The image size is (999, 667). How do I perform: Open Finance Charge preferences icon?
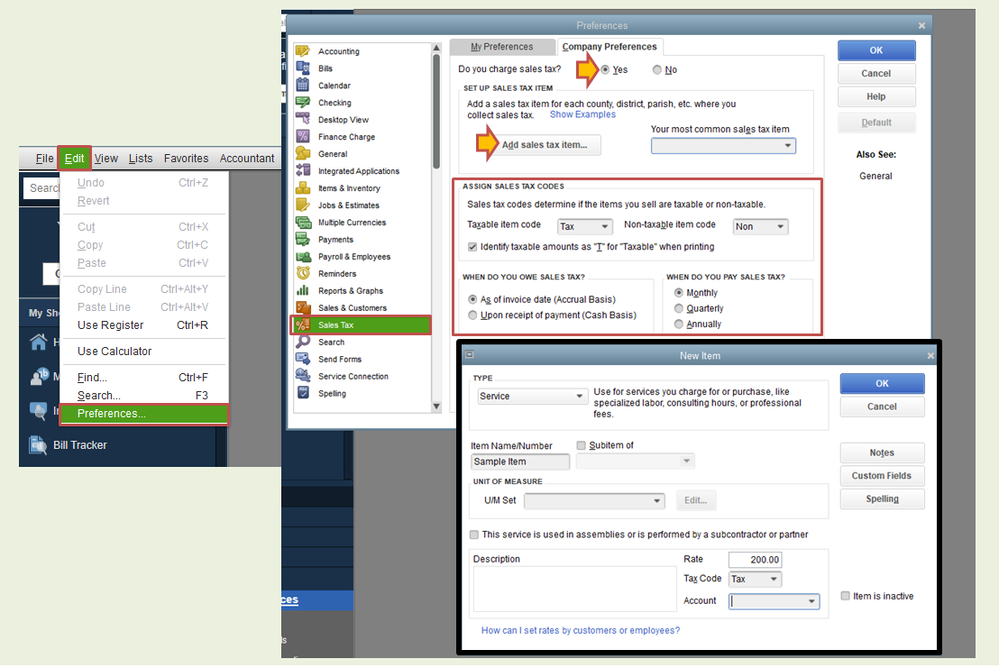pos(303,136)
